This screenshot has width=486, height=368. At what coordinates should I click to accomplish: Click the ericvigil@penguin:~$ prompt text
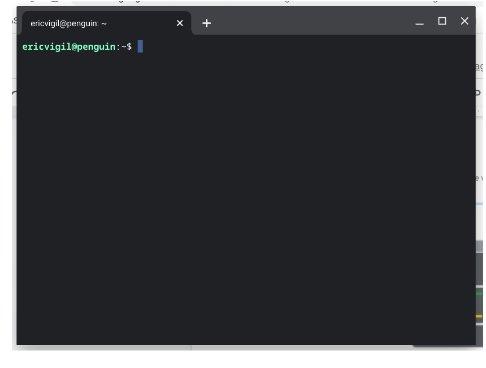click(x=77, y=47)
